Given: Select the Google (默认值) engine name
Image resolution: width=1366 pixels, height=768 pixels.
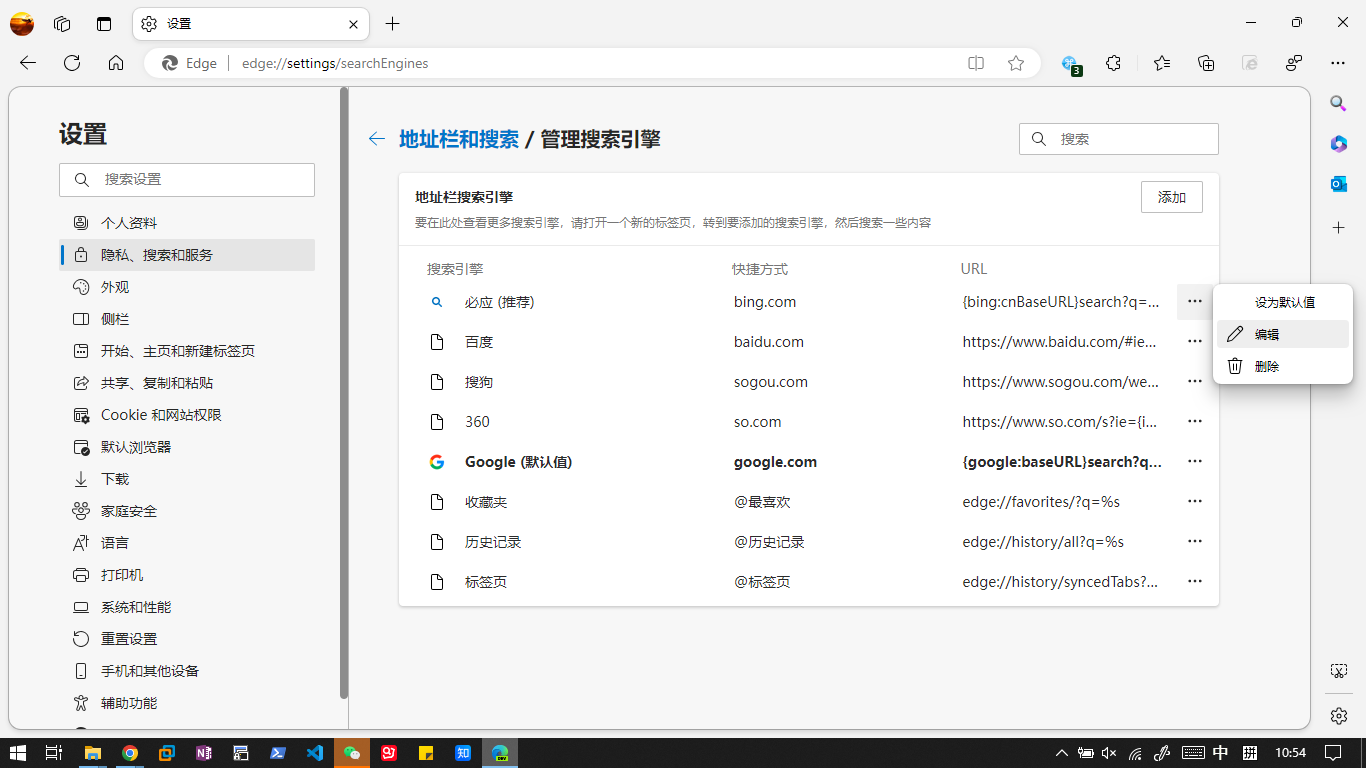Looking at the screenshot, I should click(518, 462).
